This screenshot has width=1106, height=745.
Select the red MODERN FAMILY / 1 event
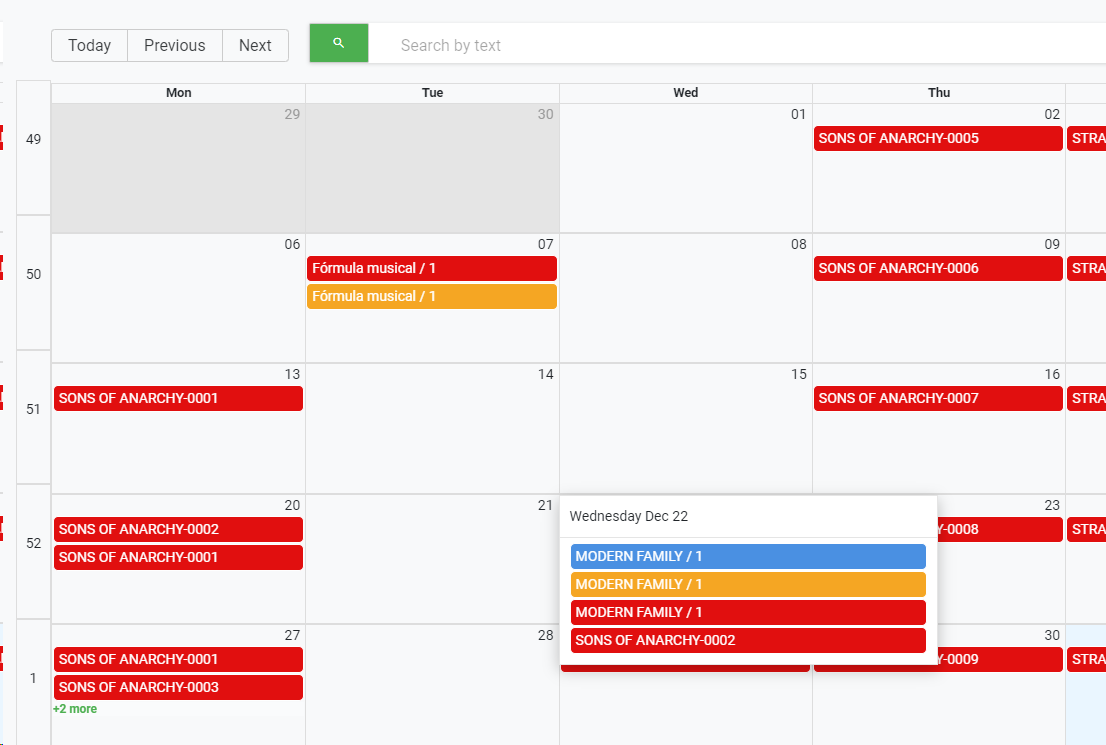(x=747, y=612)
